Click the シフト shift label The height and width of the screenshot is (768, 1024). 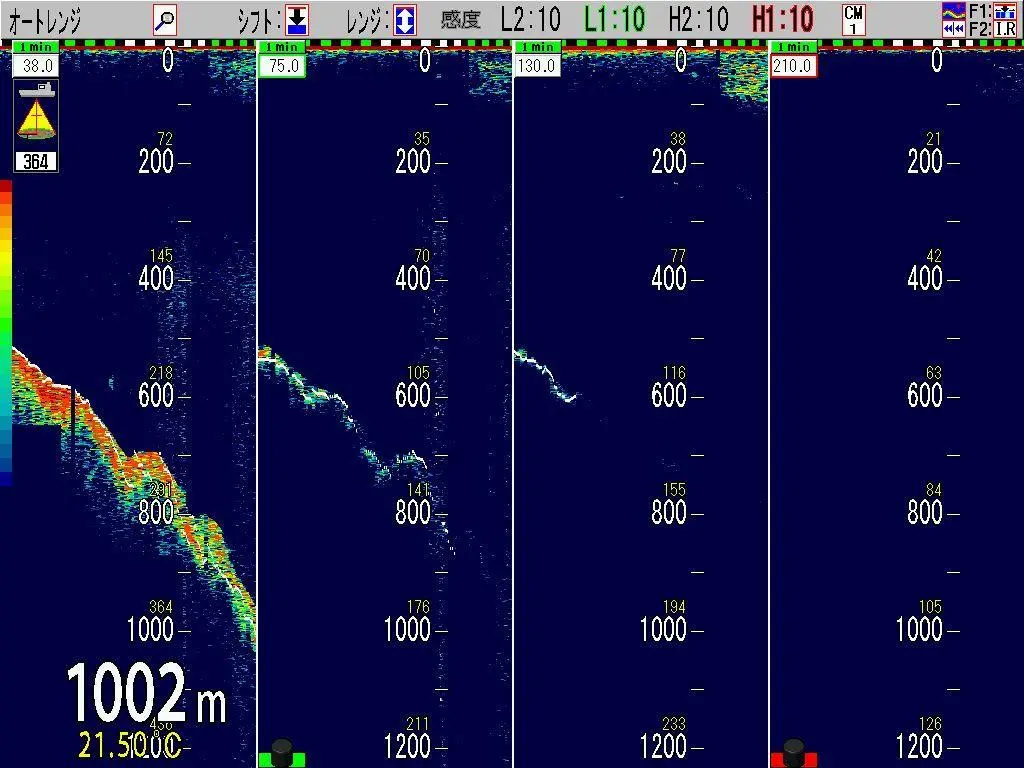tap(259, 22)
